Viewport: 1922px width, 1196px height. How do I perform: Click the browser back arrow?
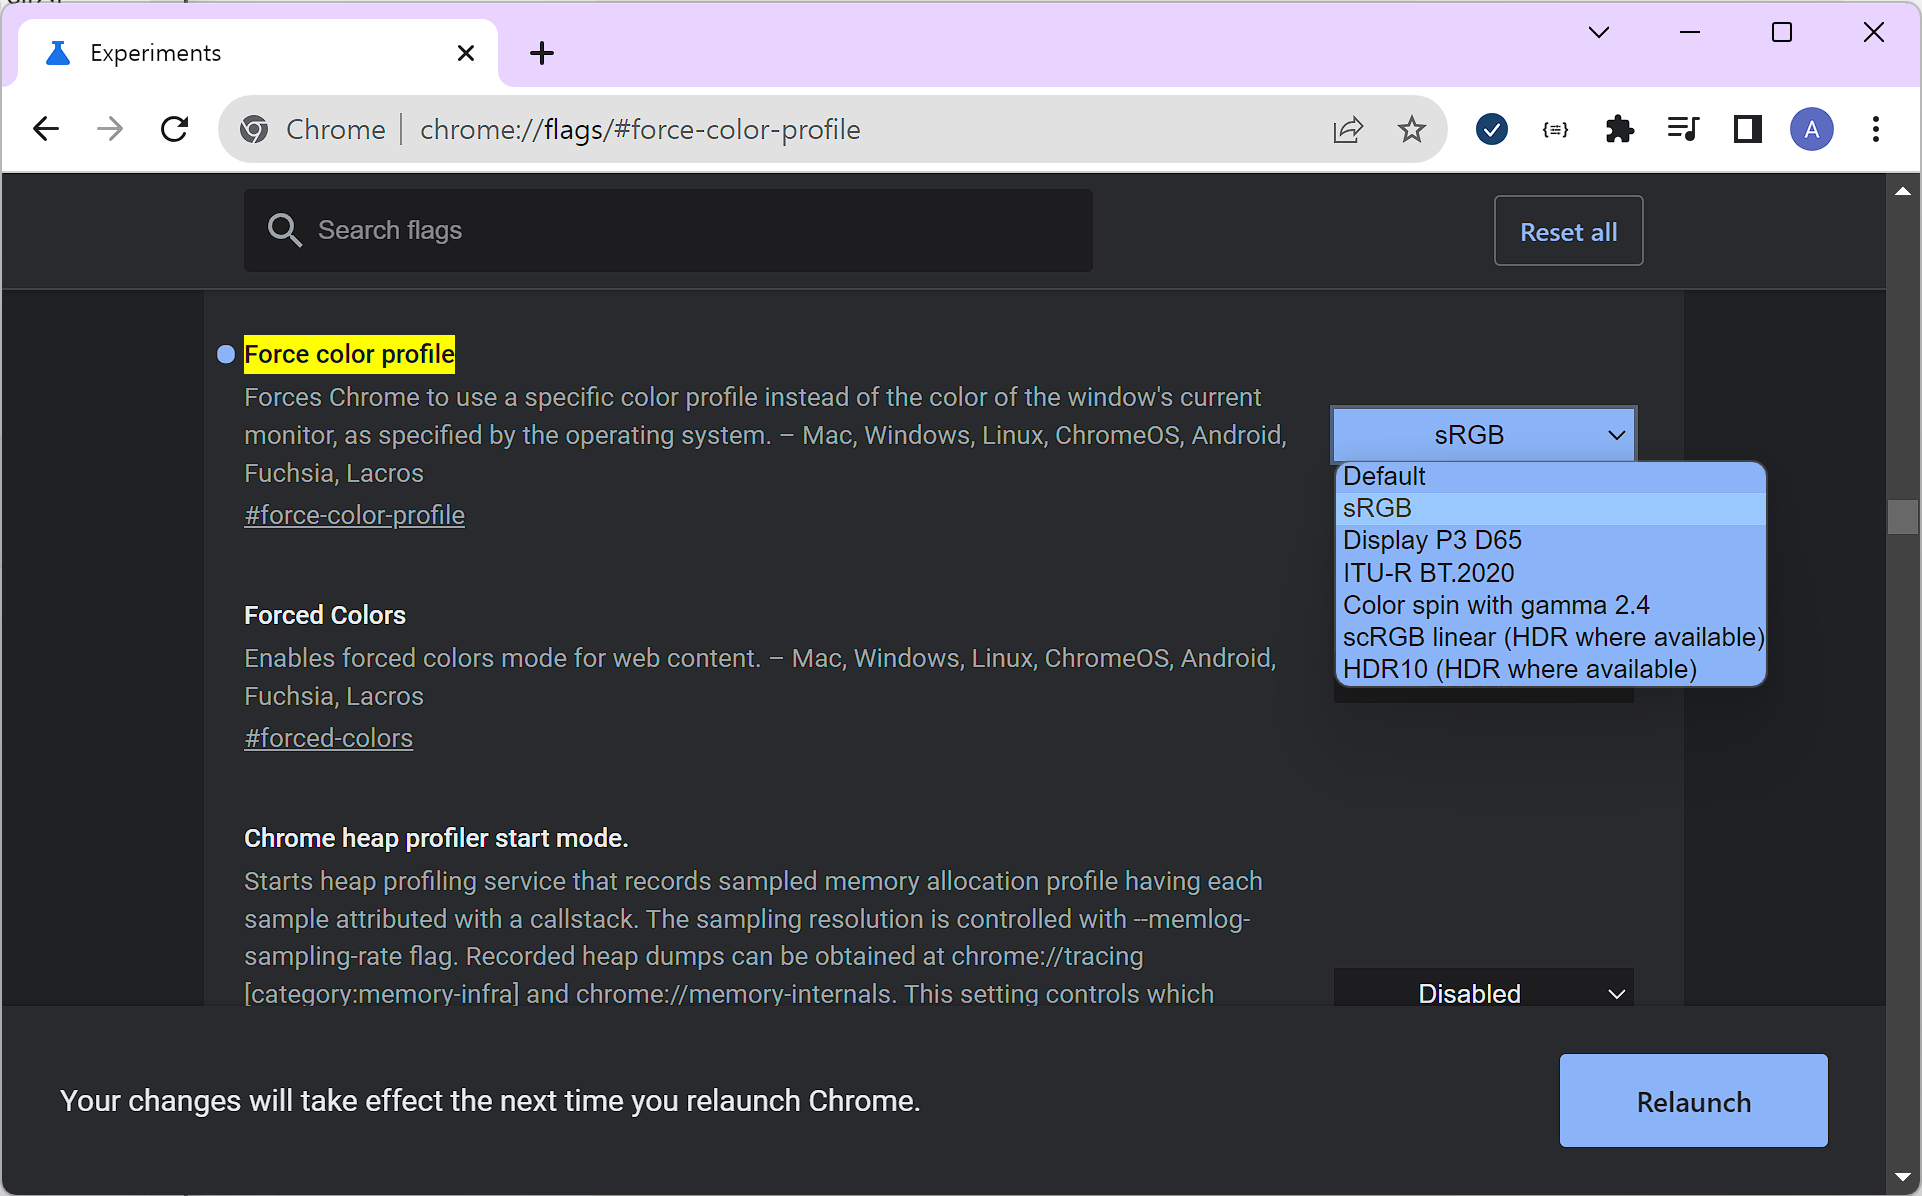point(46,129)
